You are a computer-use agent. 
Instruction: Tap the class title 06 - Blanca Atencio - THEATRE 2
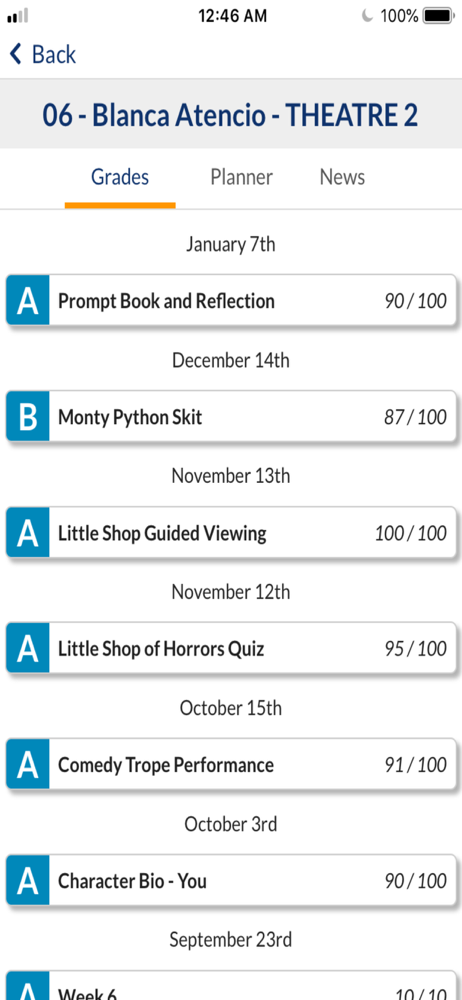tap(230, 115)
